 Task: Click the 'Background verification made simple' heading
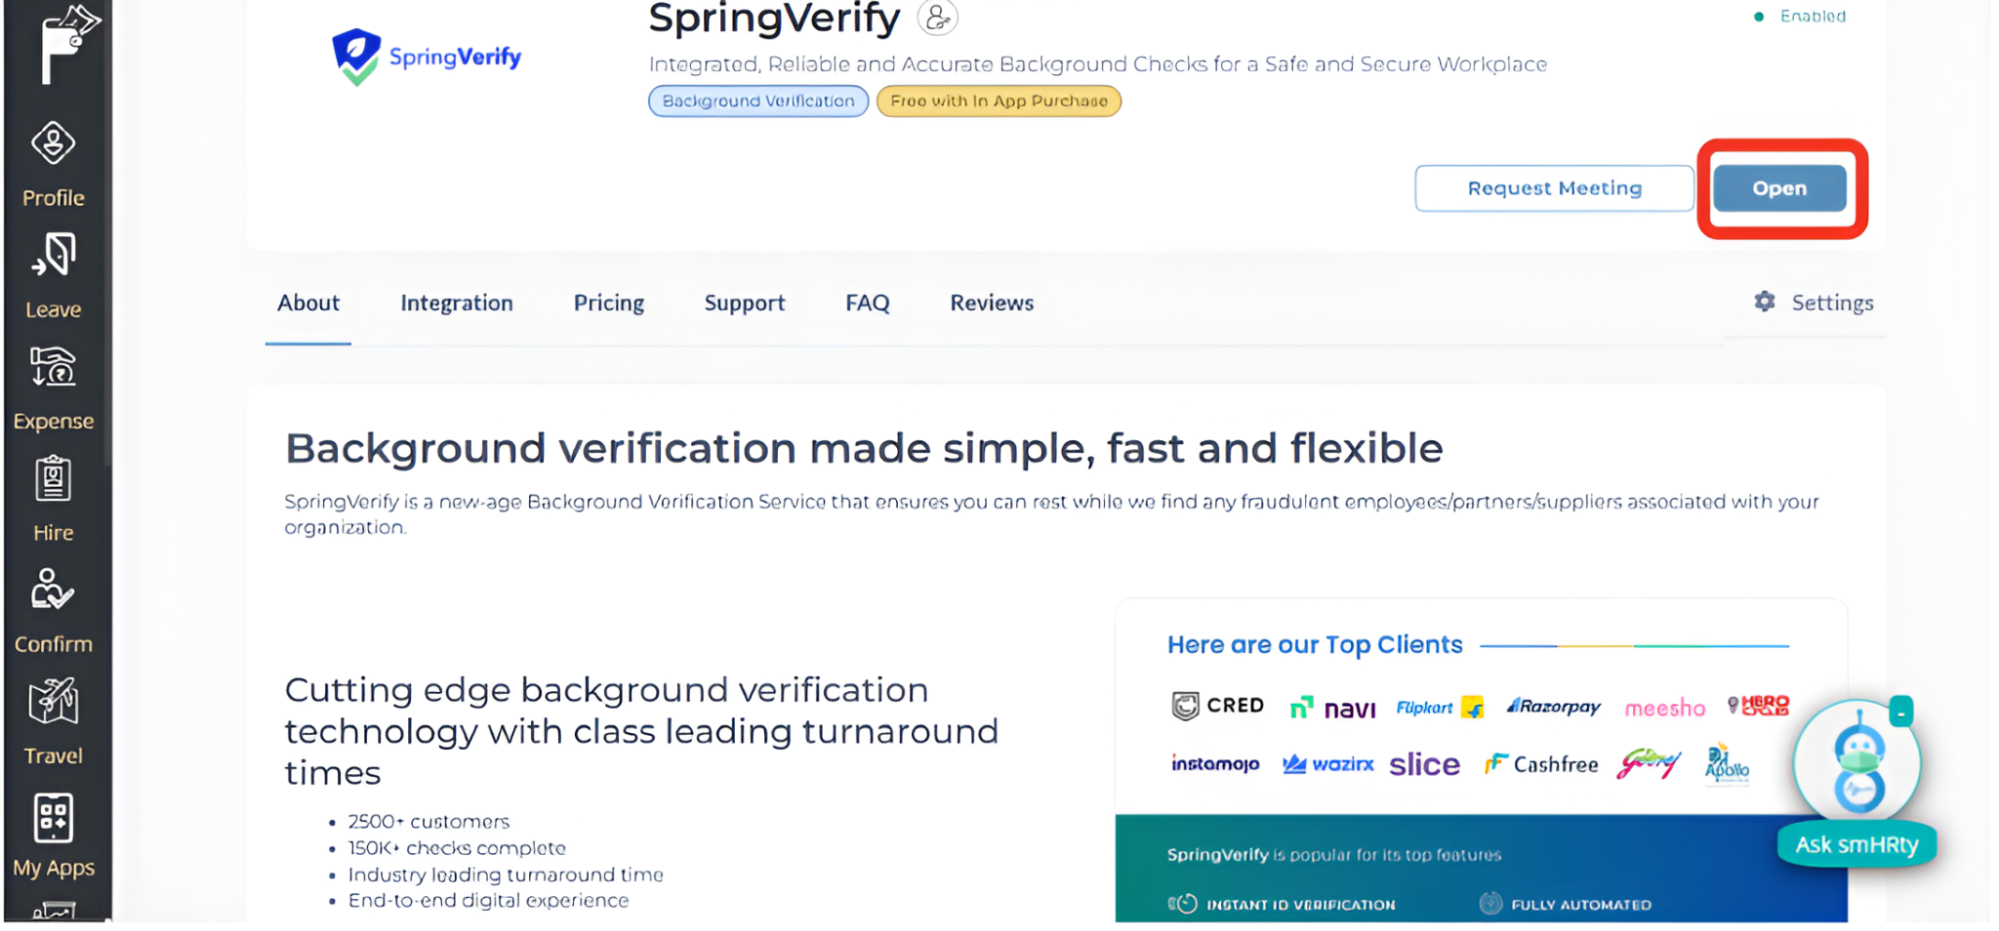coord(864,448)
